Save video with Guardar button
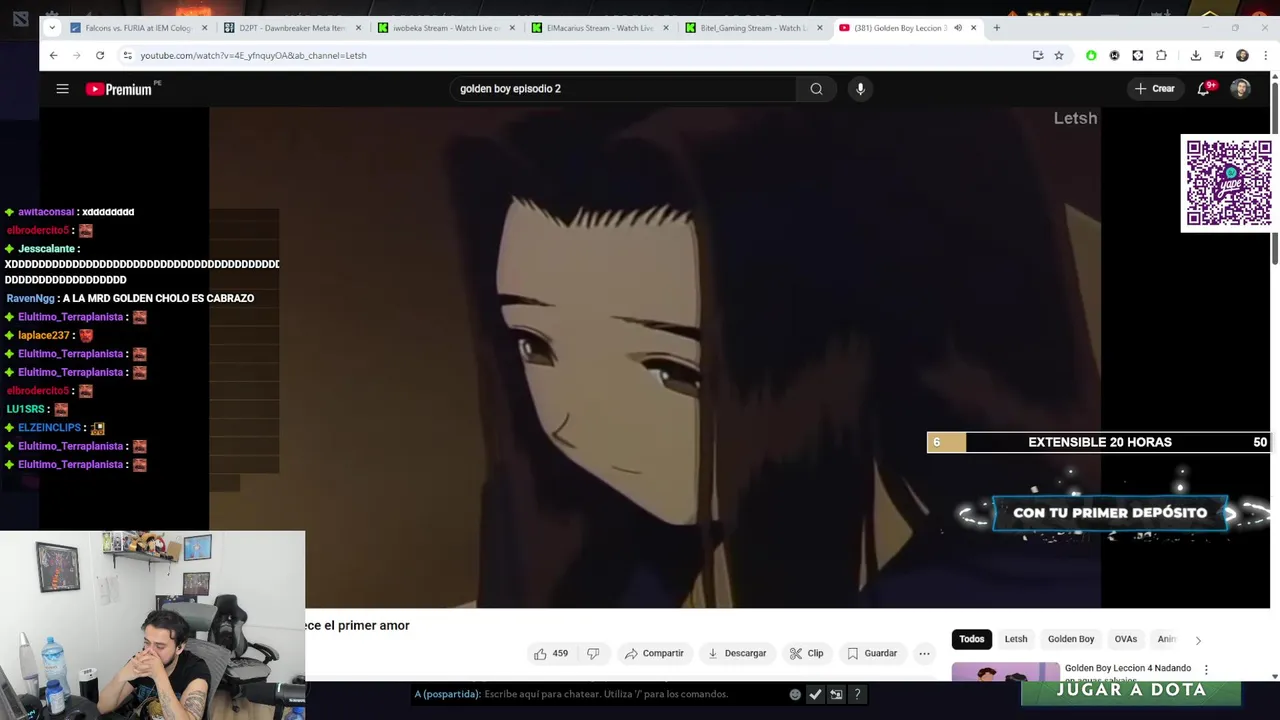This screenshot has height=720, width=1280. point(872,653)
